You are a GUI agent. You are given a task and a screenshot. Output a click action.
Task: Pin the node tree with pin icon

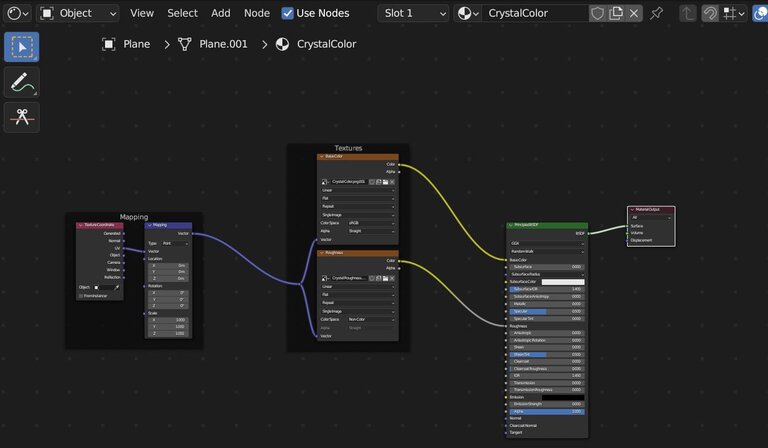pyautogui.click(x=657, y=14)
